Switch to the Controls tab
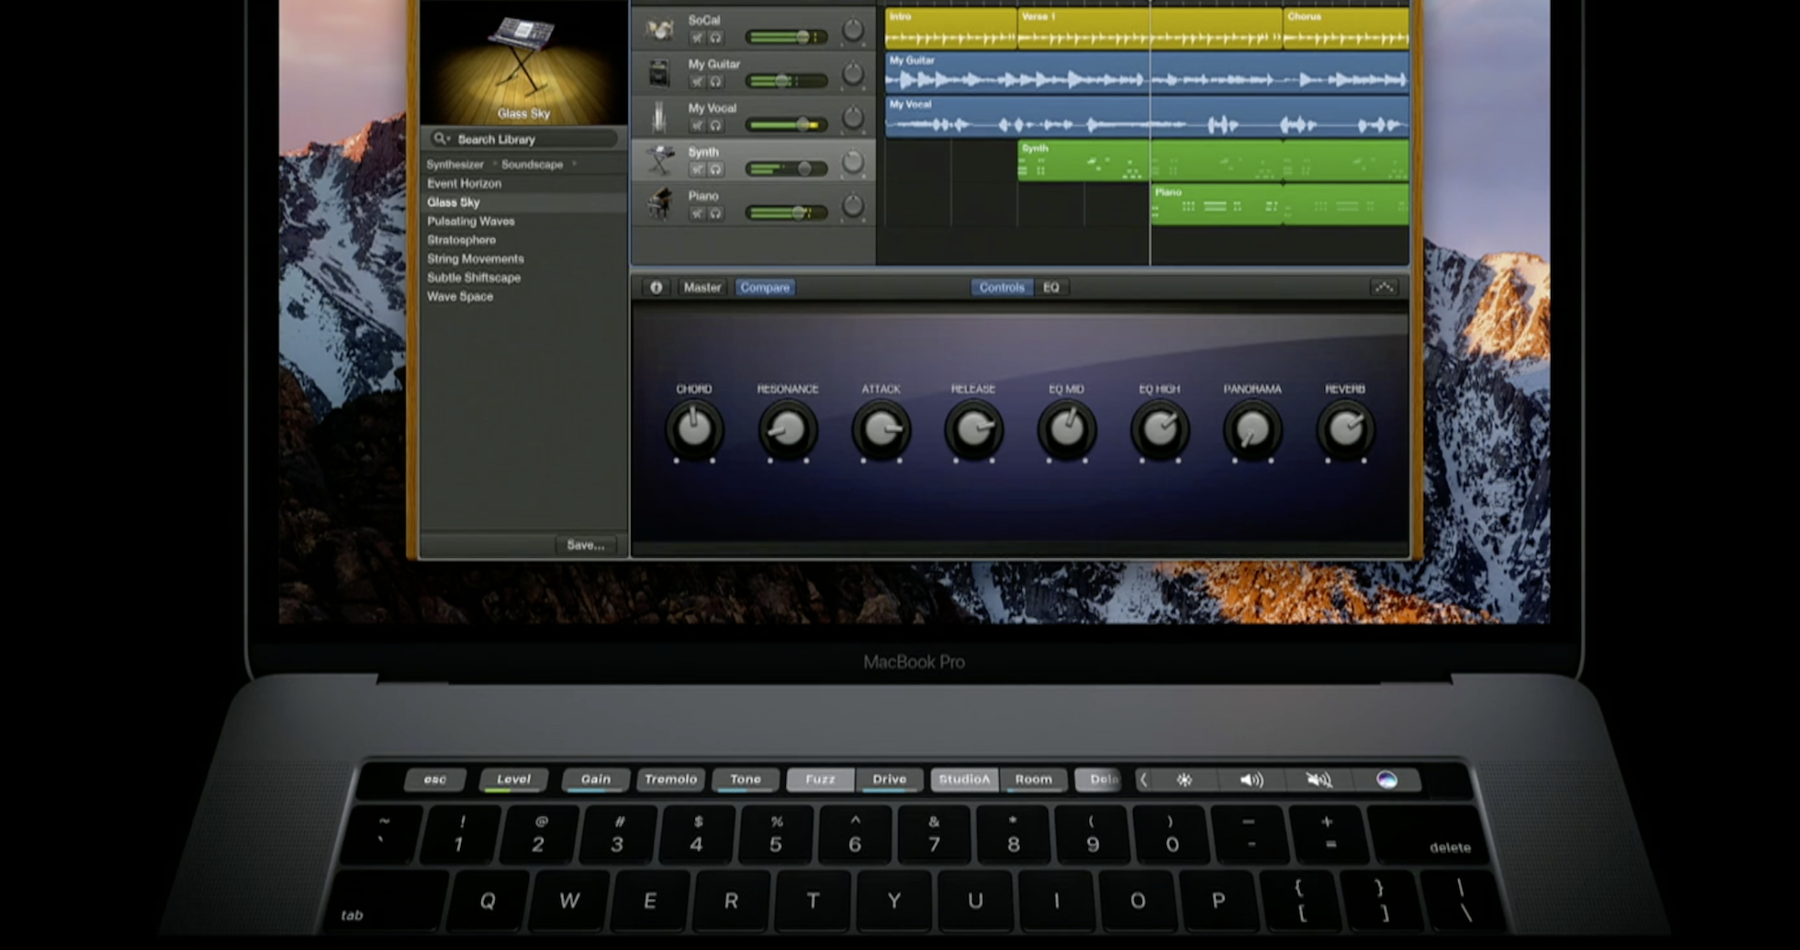Viewport: 1800px width, 950px height. click(1001, 287)
